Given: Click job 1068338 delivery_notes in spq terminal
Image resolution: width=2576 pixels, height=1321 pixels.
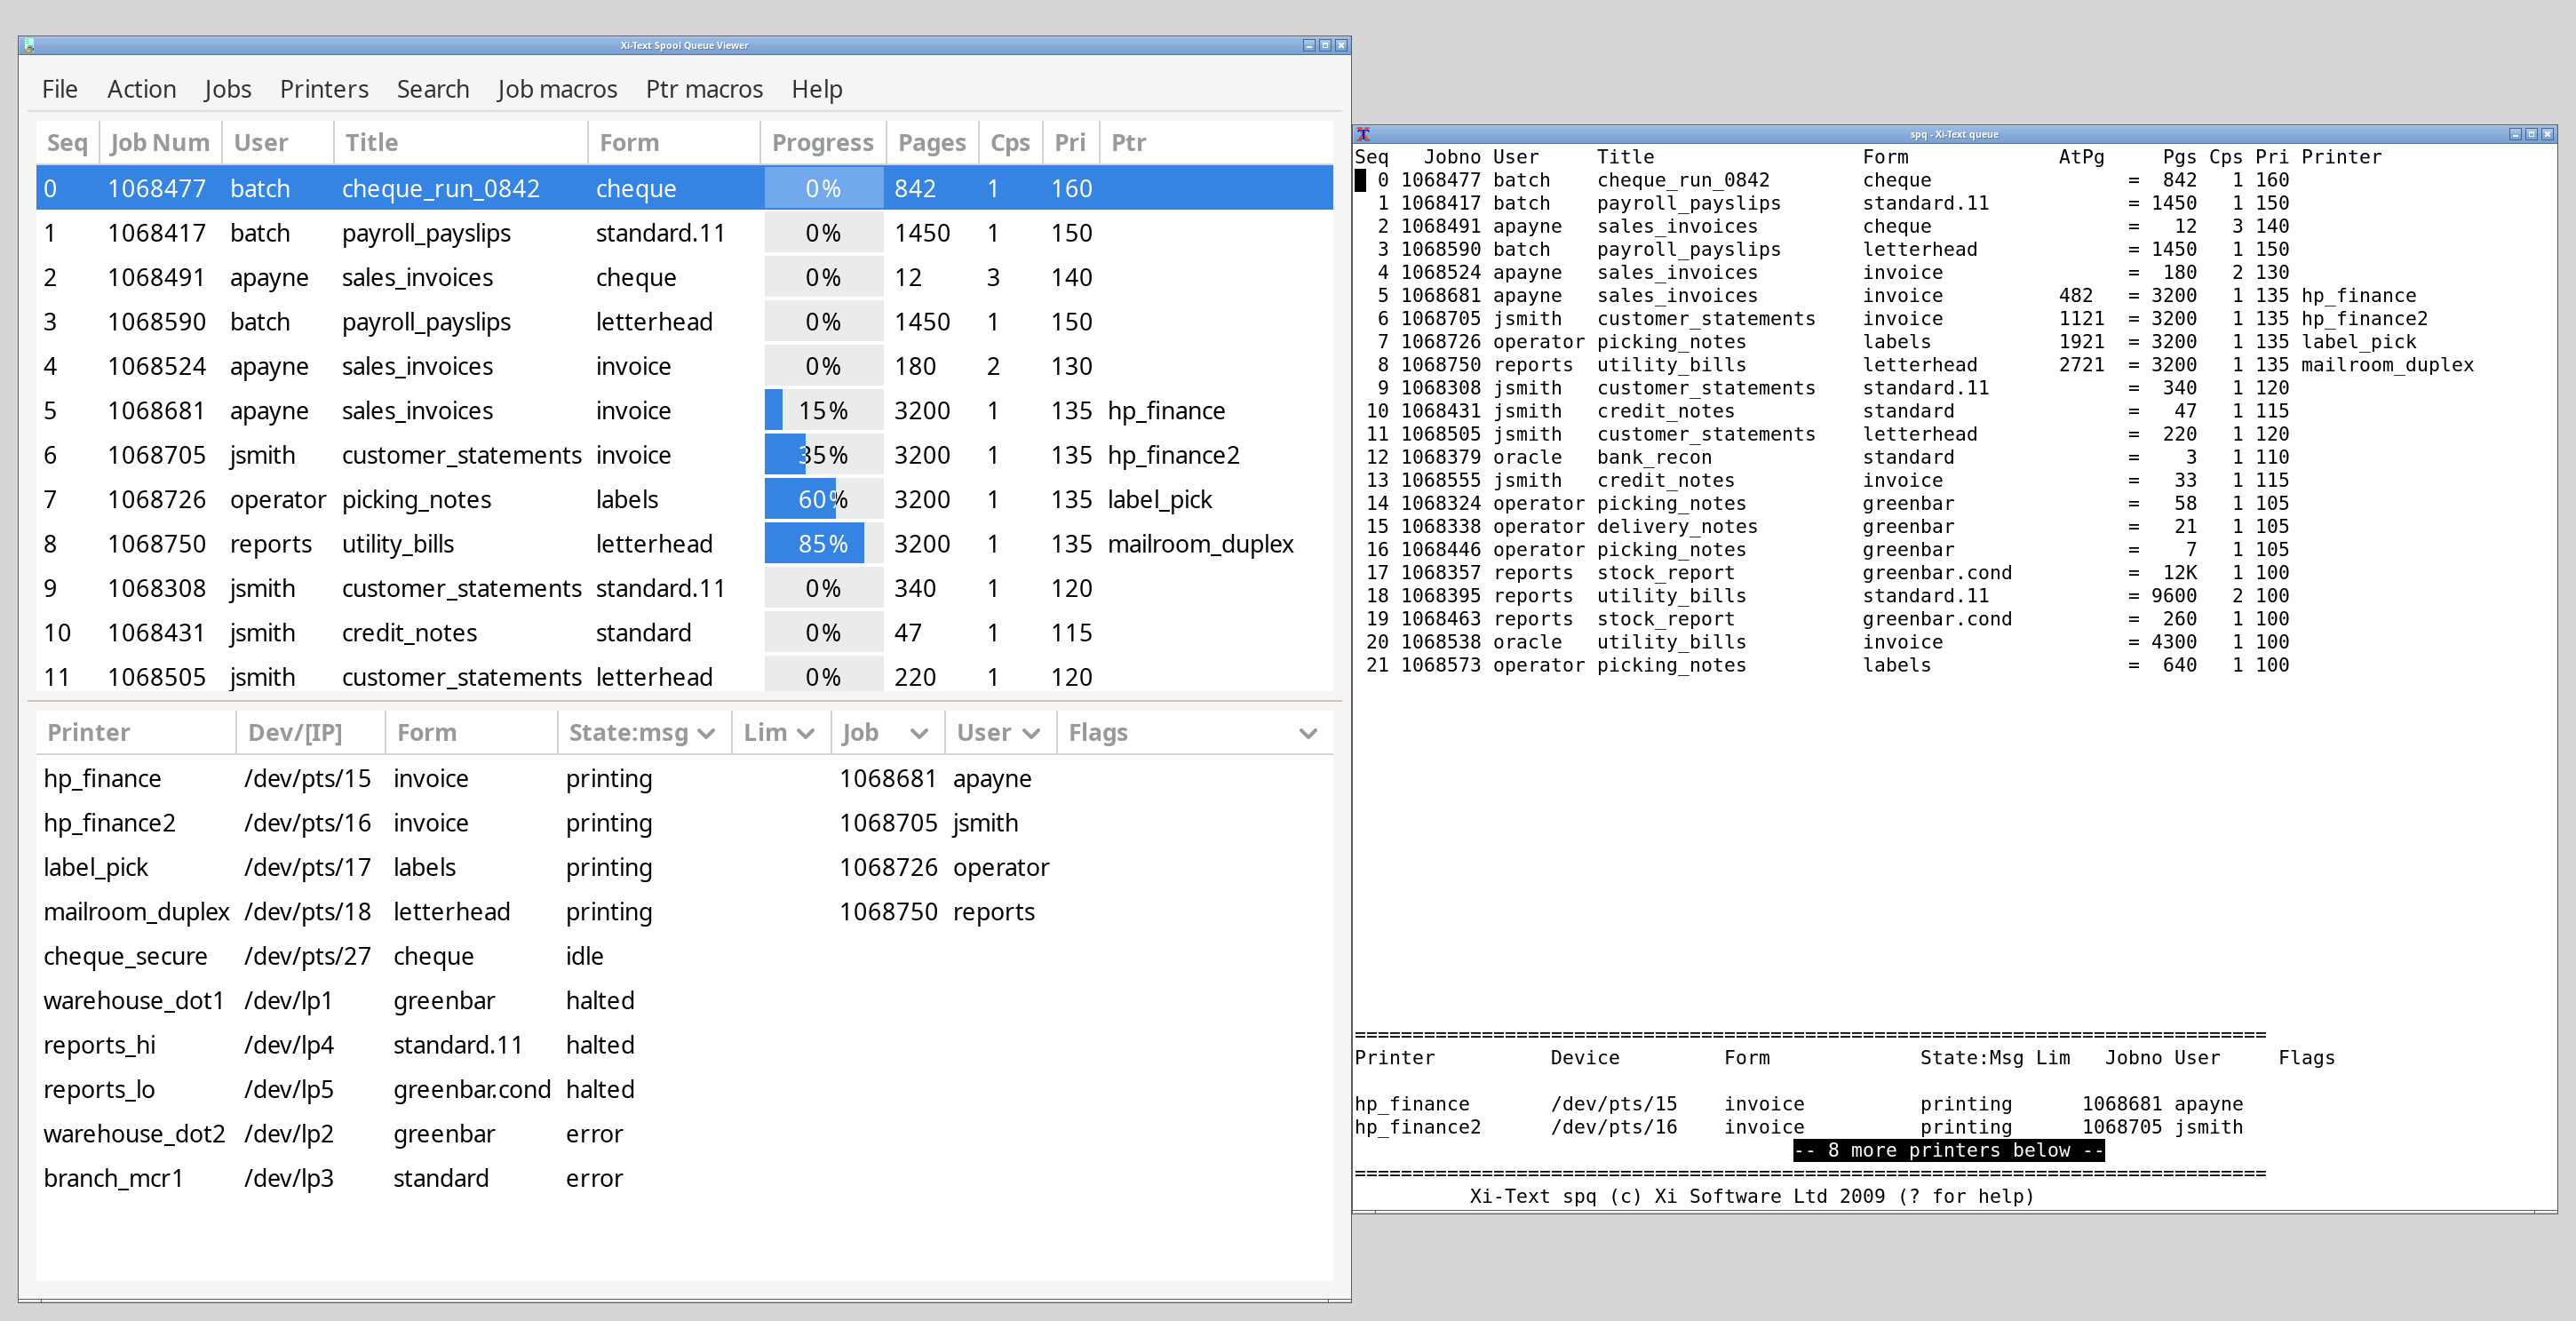Looking at the screenshot, I should coord(1827,527).
